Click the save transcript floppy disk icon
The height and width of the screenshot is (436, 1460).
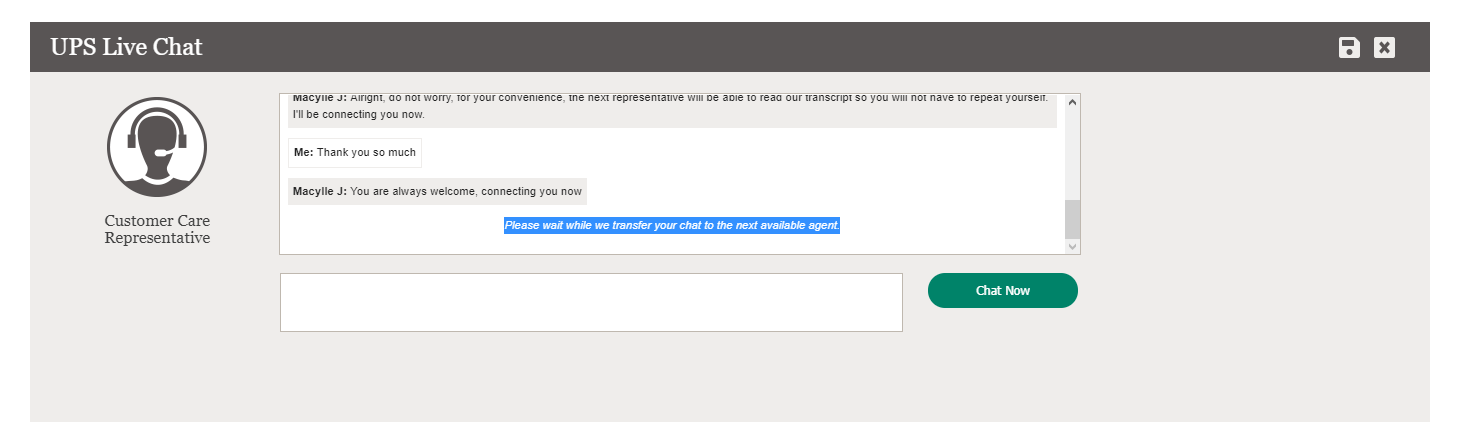1349,47
